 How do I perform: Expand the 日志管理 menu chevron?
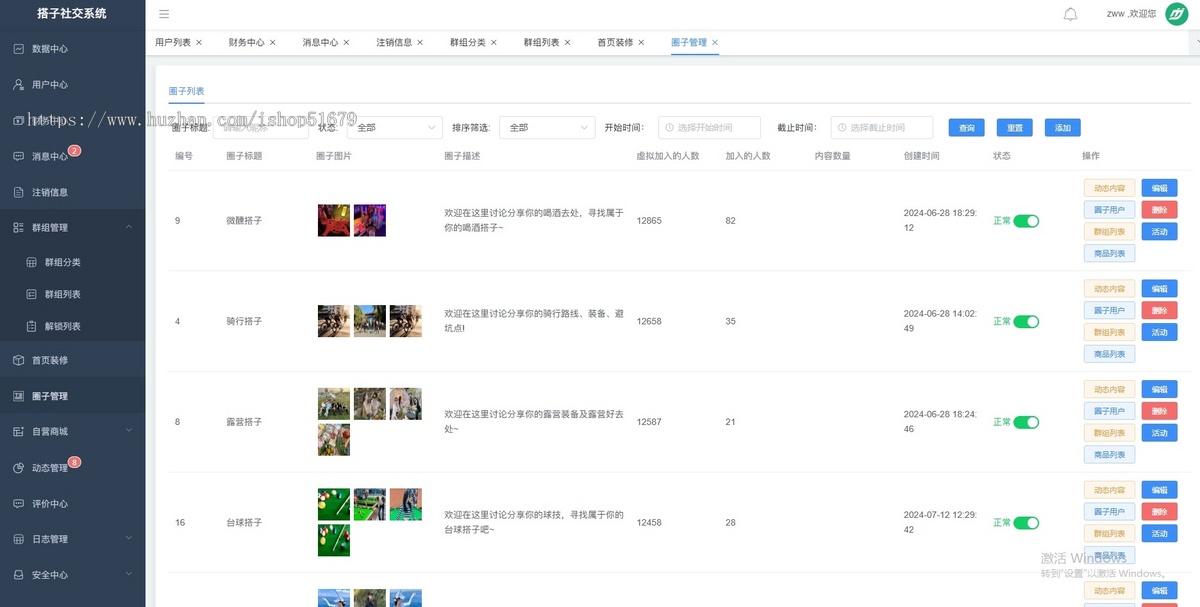pos(129,539)
